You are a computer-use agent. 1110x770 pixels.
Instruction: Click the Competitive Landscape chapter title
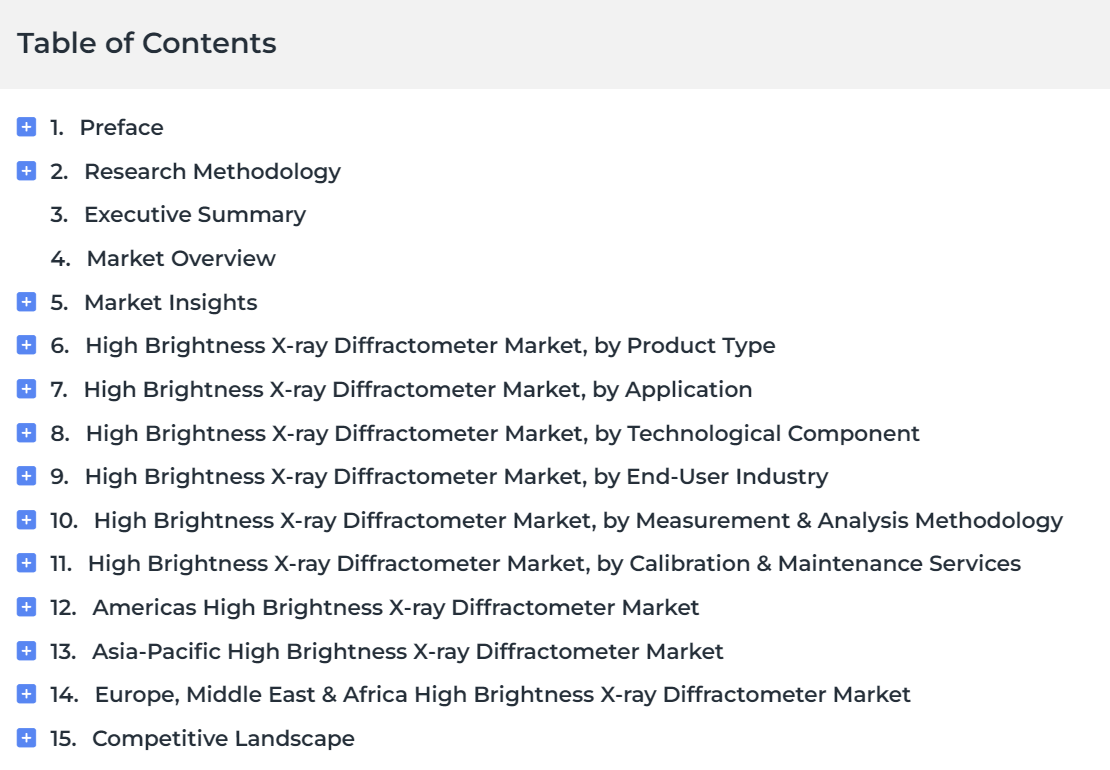(223, 739)
